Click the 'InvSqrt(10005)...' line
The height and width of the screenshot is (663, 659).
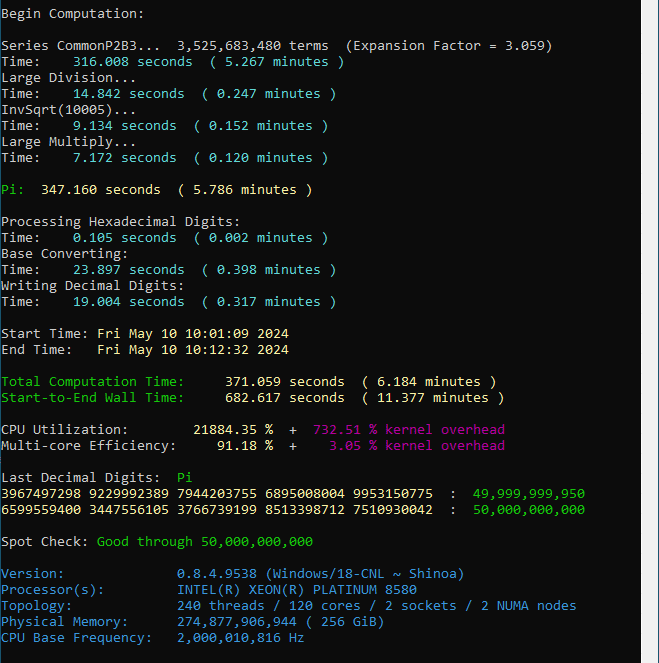tap(68, 110)
